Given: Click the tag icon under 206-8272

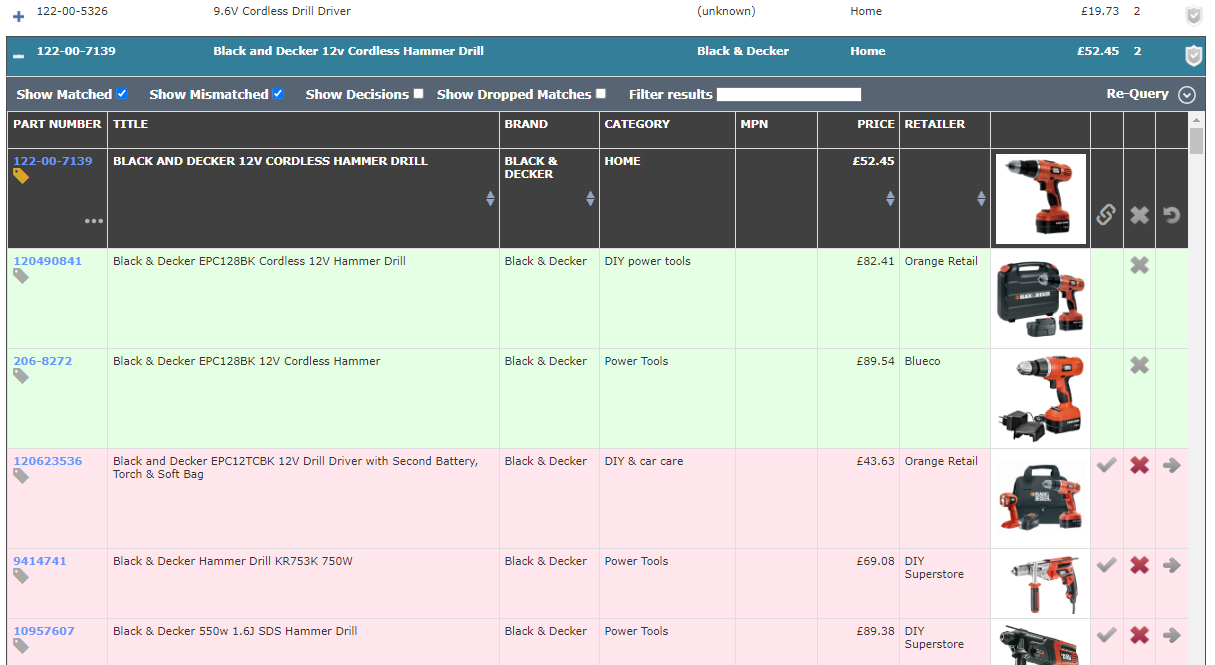Looking at the screenshot, I should click(x=21, y=376).
